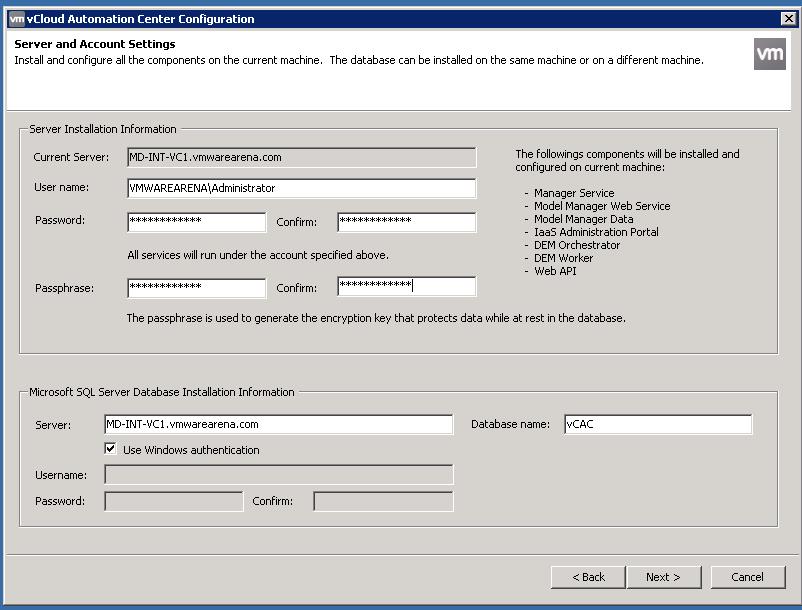802x610 pixels.
Task: Focus the Current Server field
Action: point(302,157)
